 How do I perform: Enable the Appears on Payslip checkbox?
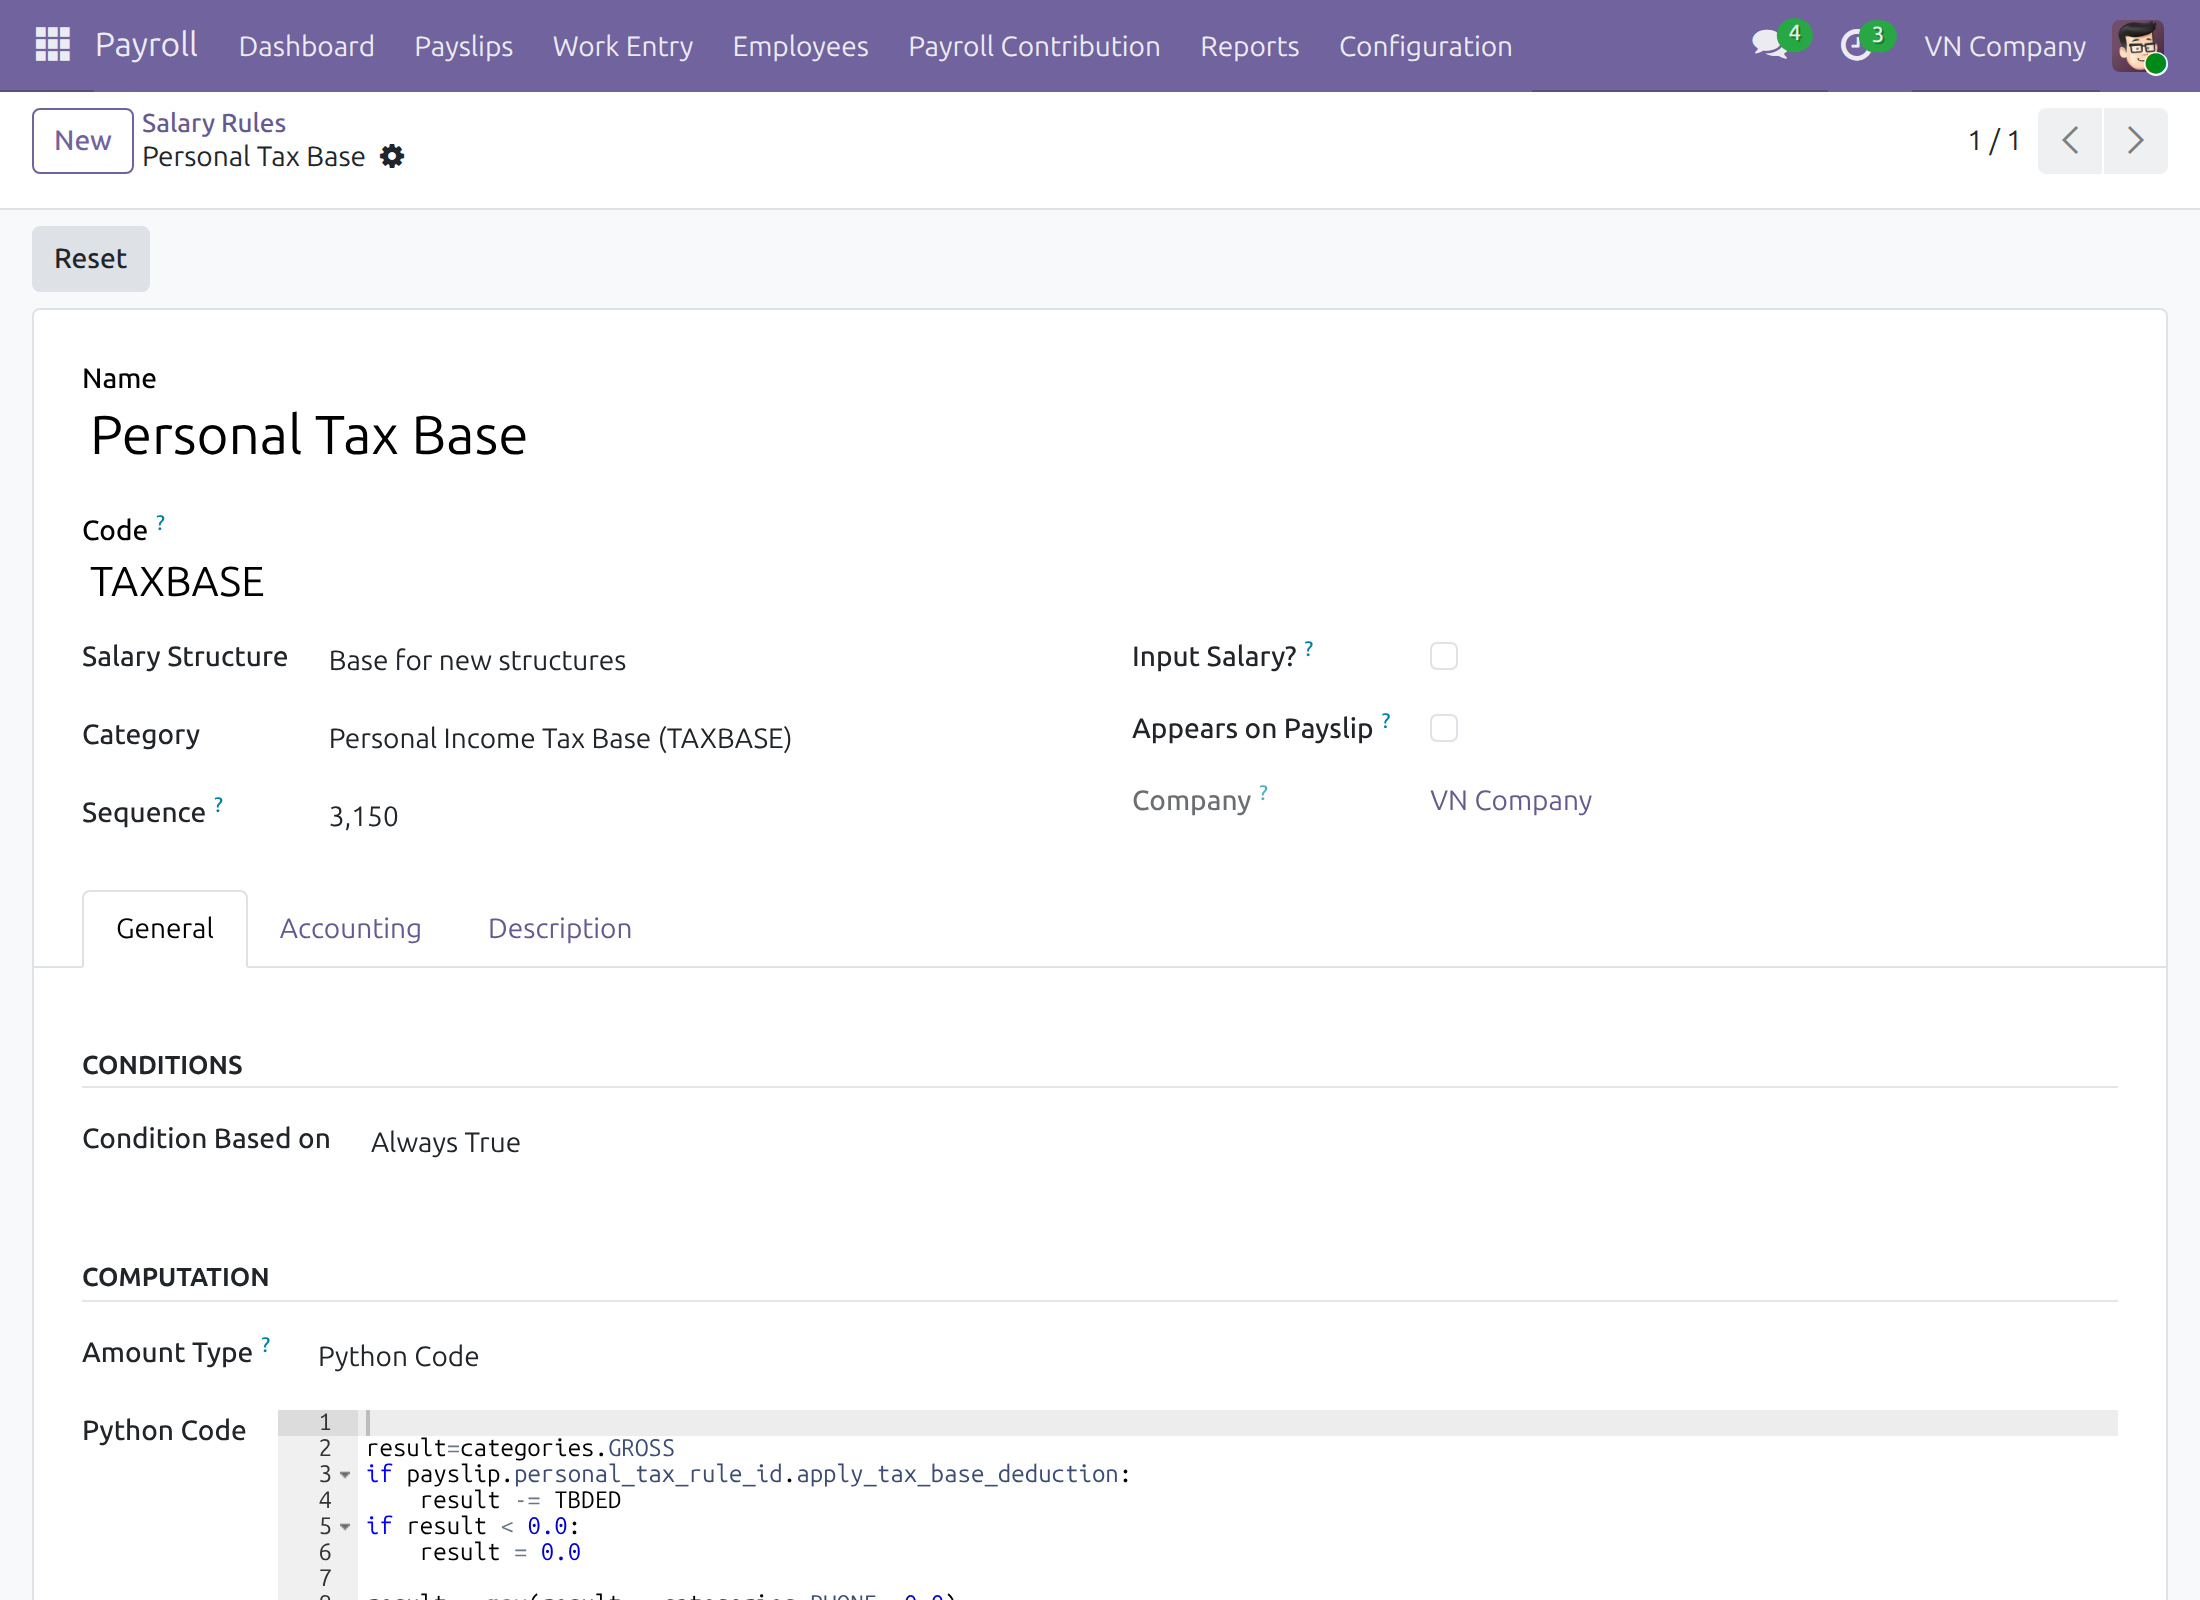click(x=1443, y=728)
